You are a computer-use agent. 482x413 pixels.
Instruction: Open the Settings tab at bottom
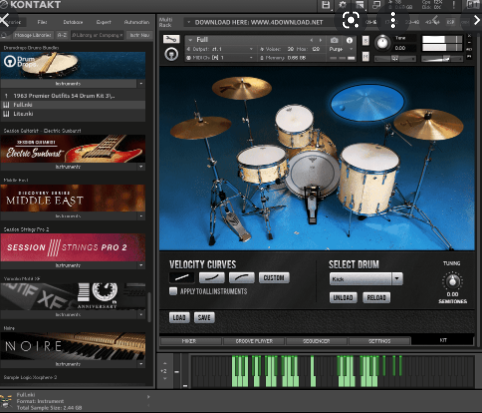[x=379, y=341]
